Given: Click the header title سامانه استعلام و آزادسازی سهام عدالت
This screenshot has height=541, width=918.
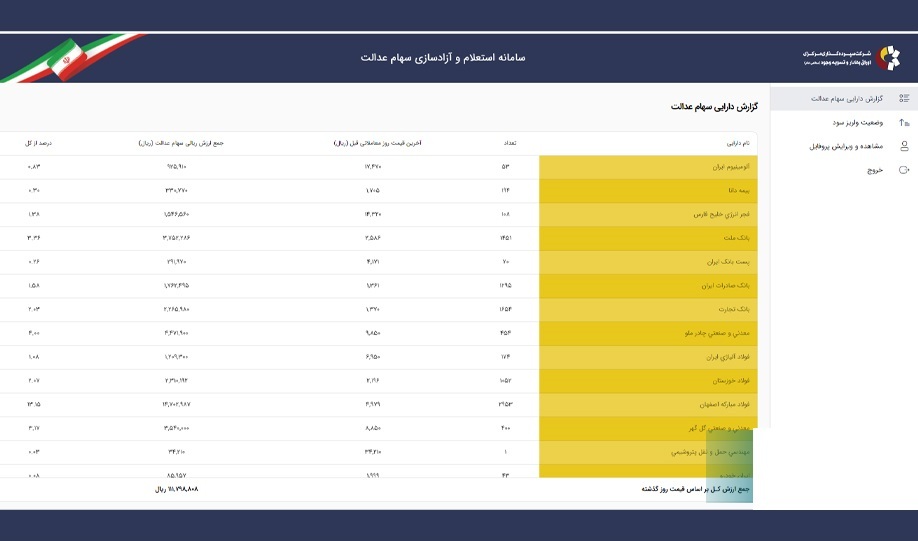Looking at the screenshot, I should 443,58.
